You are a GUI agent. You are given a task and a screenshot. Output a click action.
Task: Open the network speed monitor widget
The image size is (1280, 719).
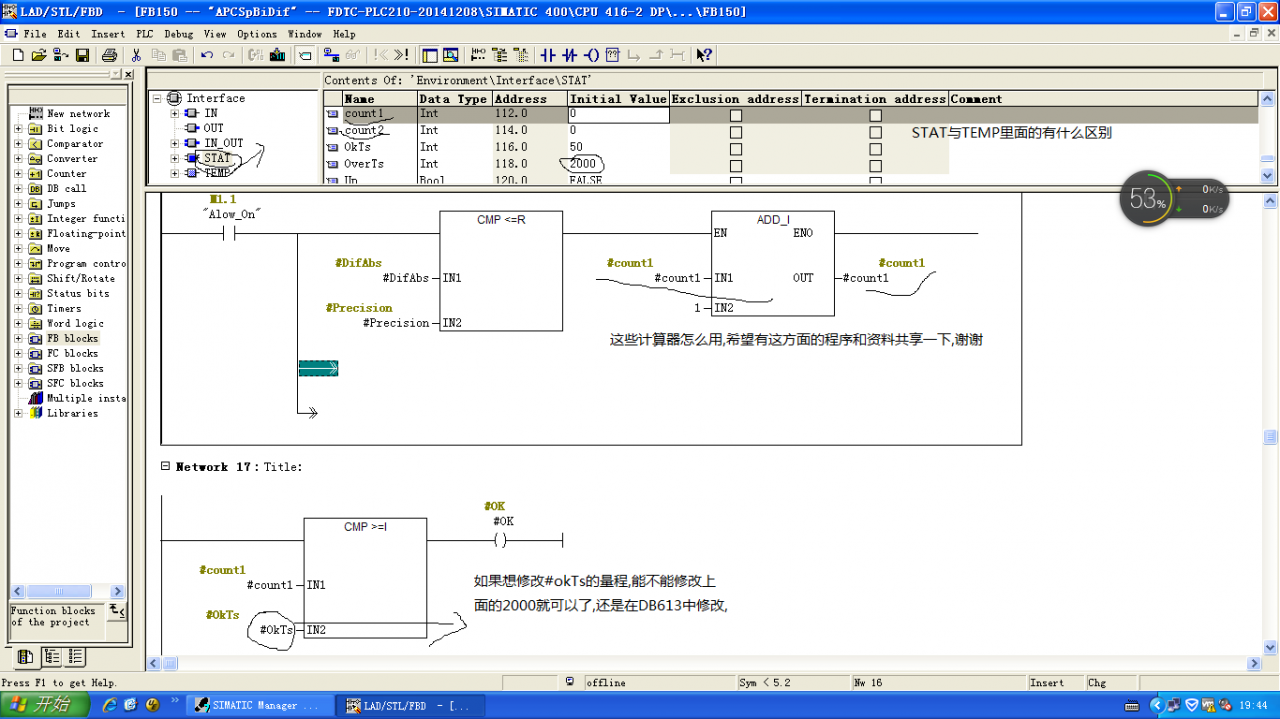[1172, 199]
